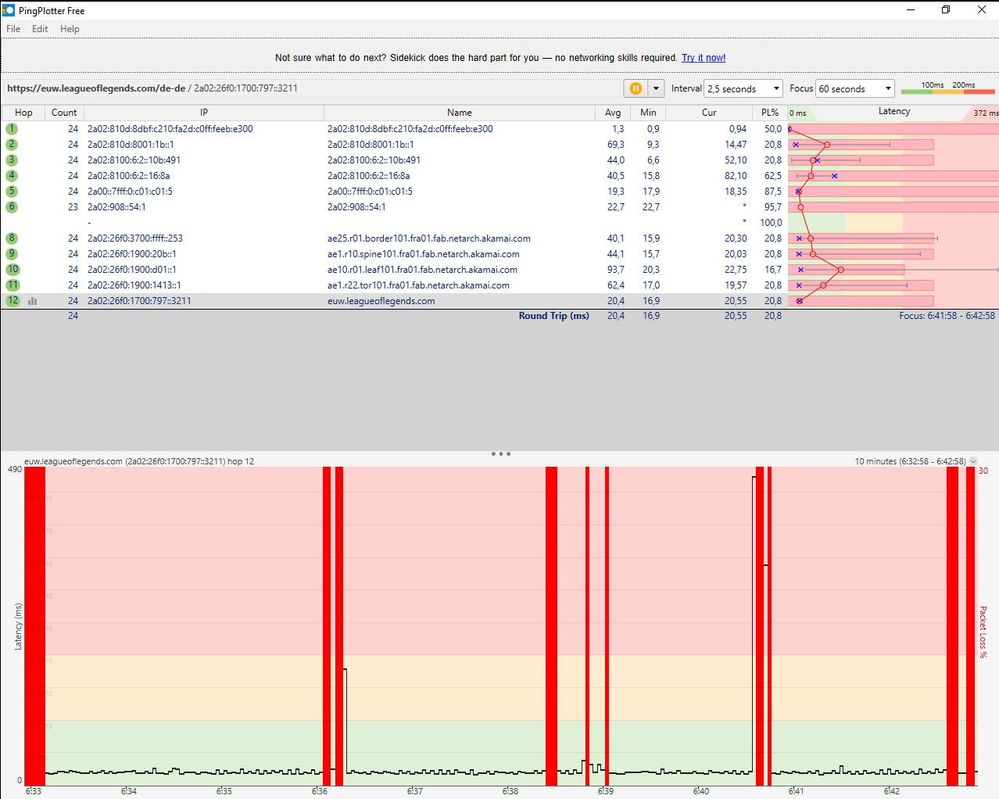This screenshot has height=799, width=999.
Task: Click the three-dot splitter handle above timeline graph
Action: point(501,454)
